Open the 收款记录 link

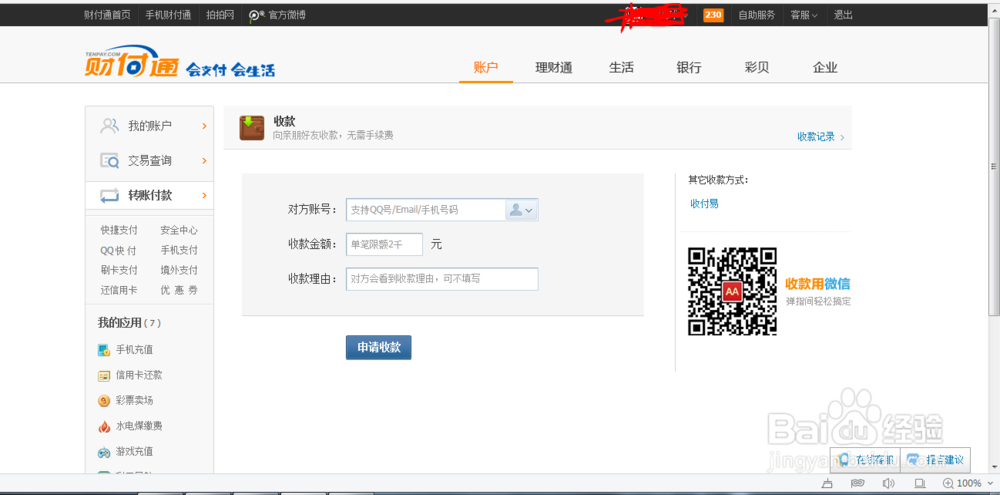point(820,137)
